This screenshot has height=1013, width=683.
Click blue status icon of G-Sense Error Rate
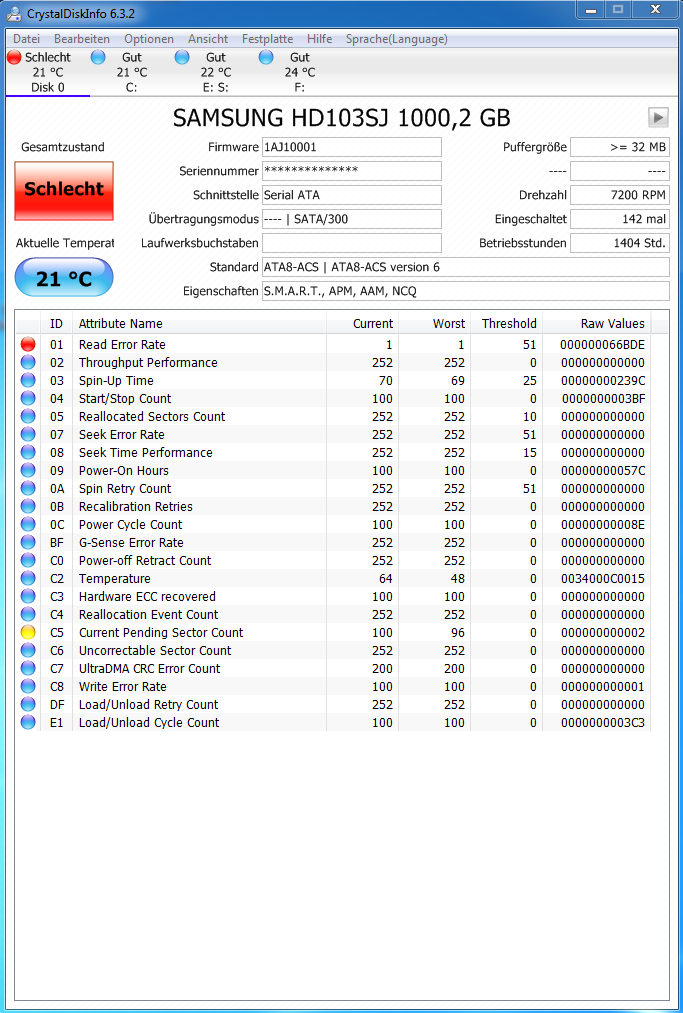coord(28,543)
